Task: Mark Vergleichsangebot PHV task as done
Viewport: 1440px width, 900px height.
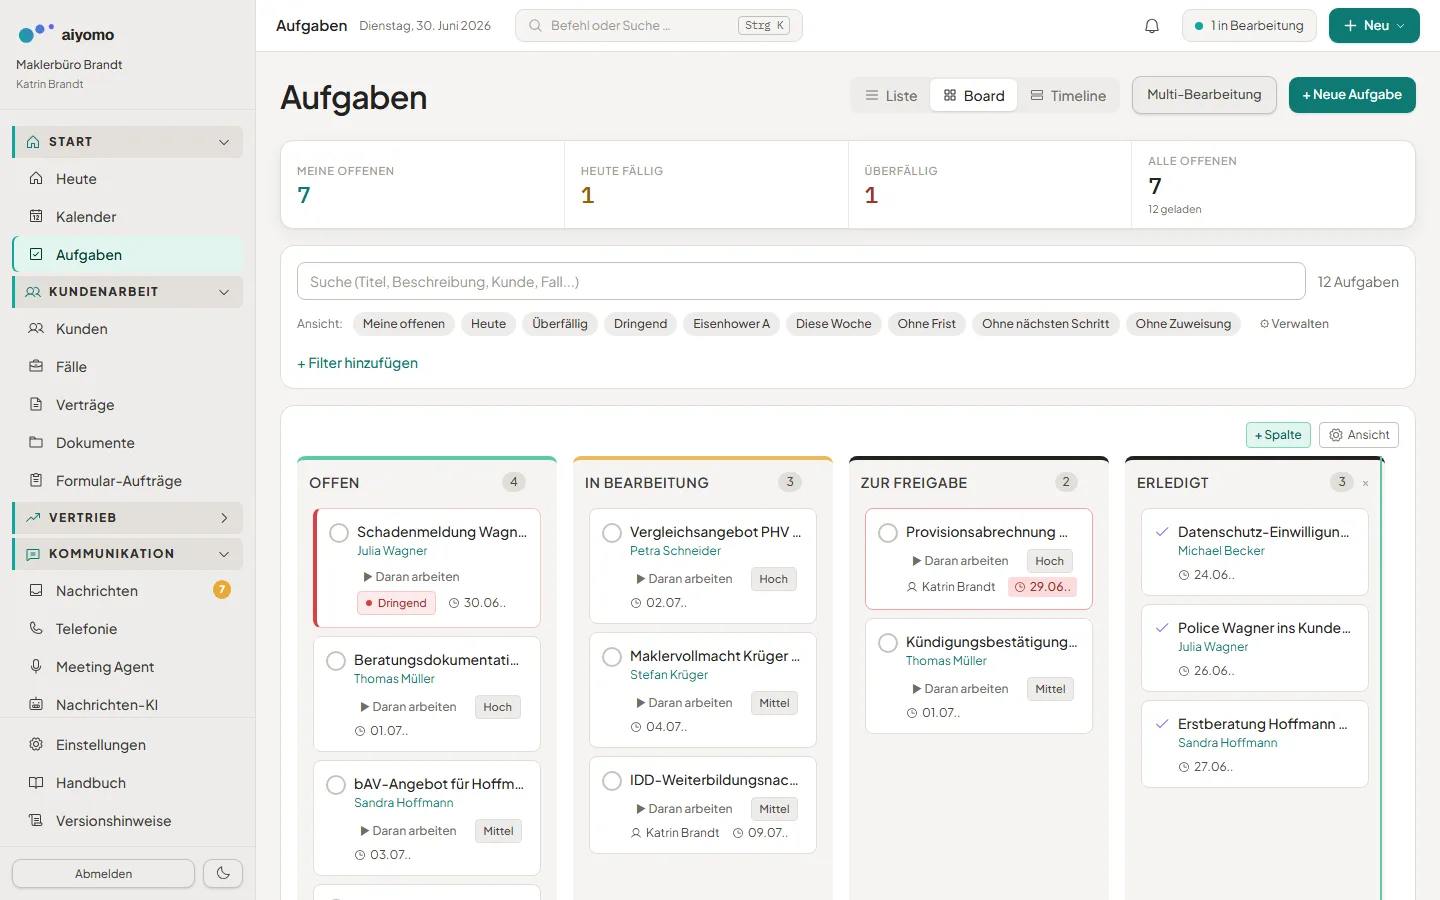Action: click(x=612, y=533)
